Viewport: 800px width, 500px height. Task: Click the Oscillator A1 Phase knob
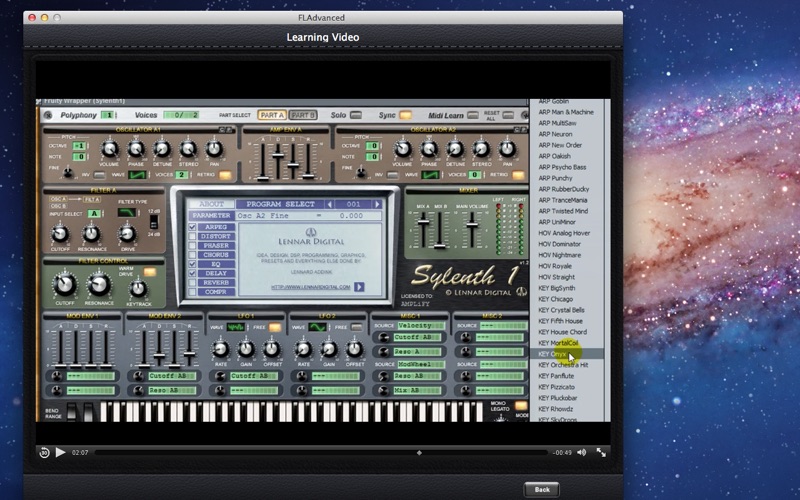tap(136, 149)
